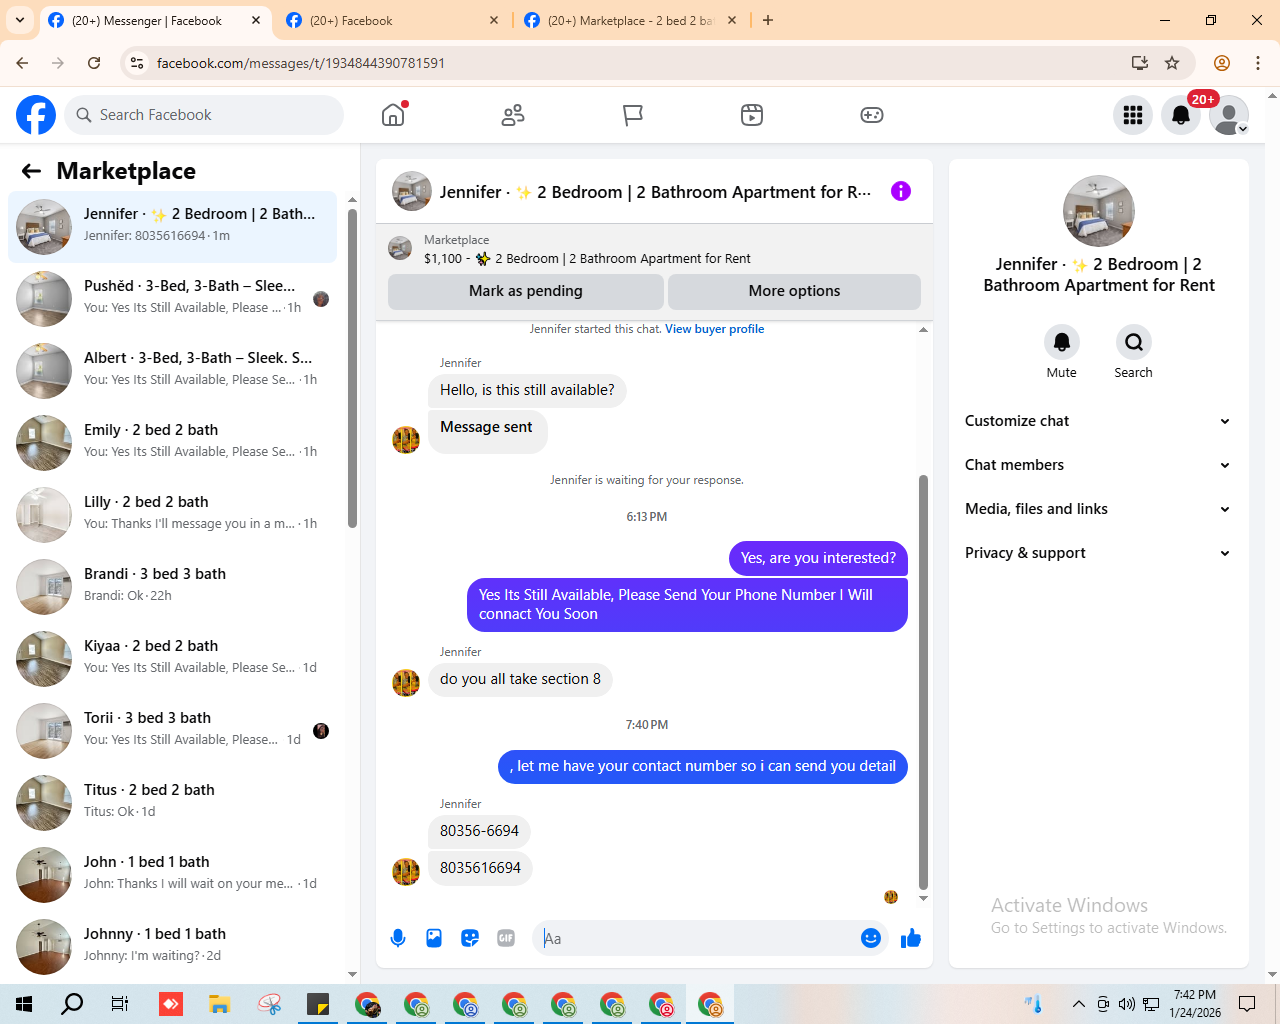Viewport: 1280px width, 1024px height.
Task: Open the Emily 2 bed 2 bath chat
Action: coord(173,443)
